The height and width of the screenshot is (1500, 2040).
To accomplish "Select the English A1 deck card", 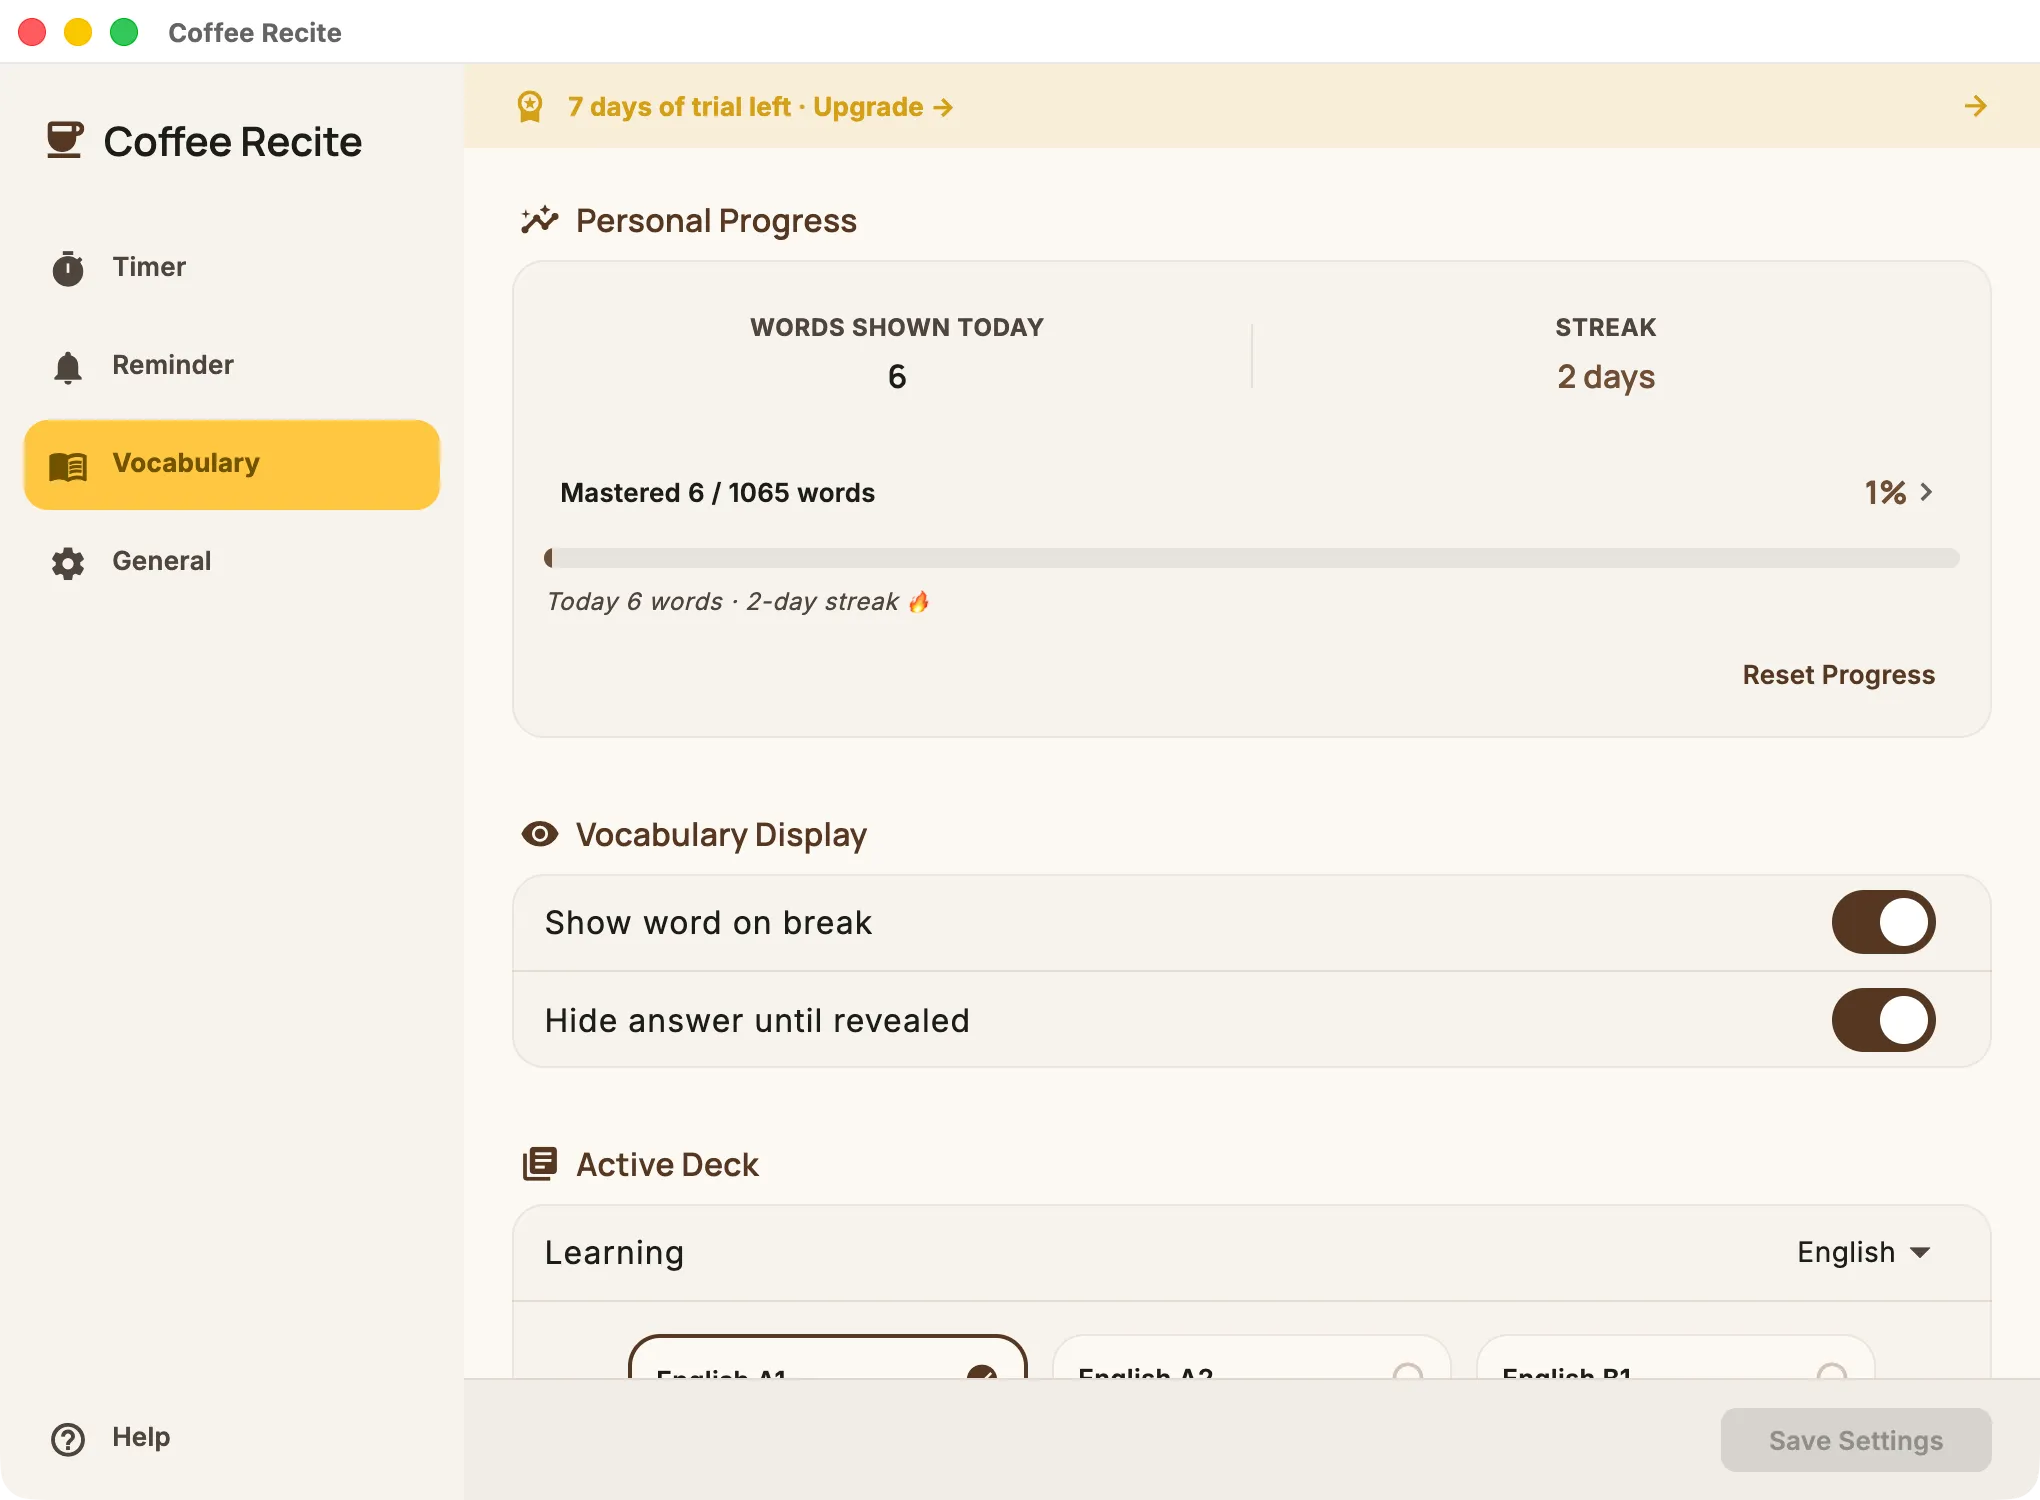I will [828, 1357].
